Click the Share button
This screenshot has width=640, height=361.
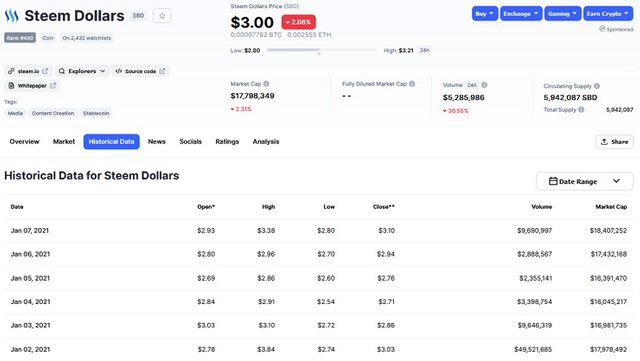(614, 142)
